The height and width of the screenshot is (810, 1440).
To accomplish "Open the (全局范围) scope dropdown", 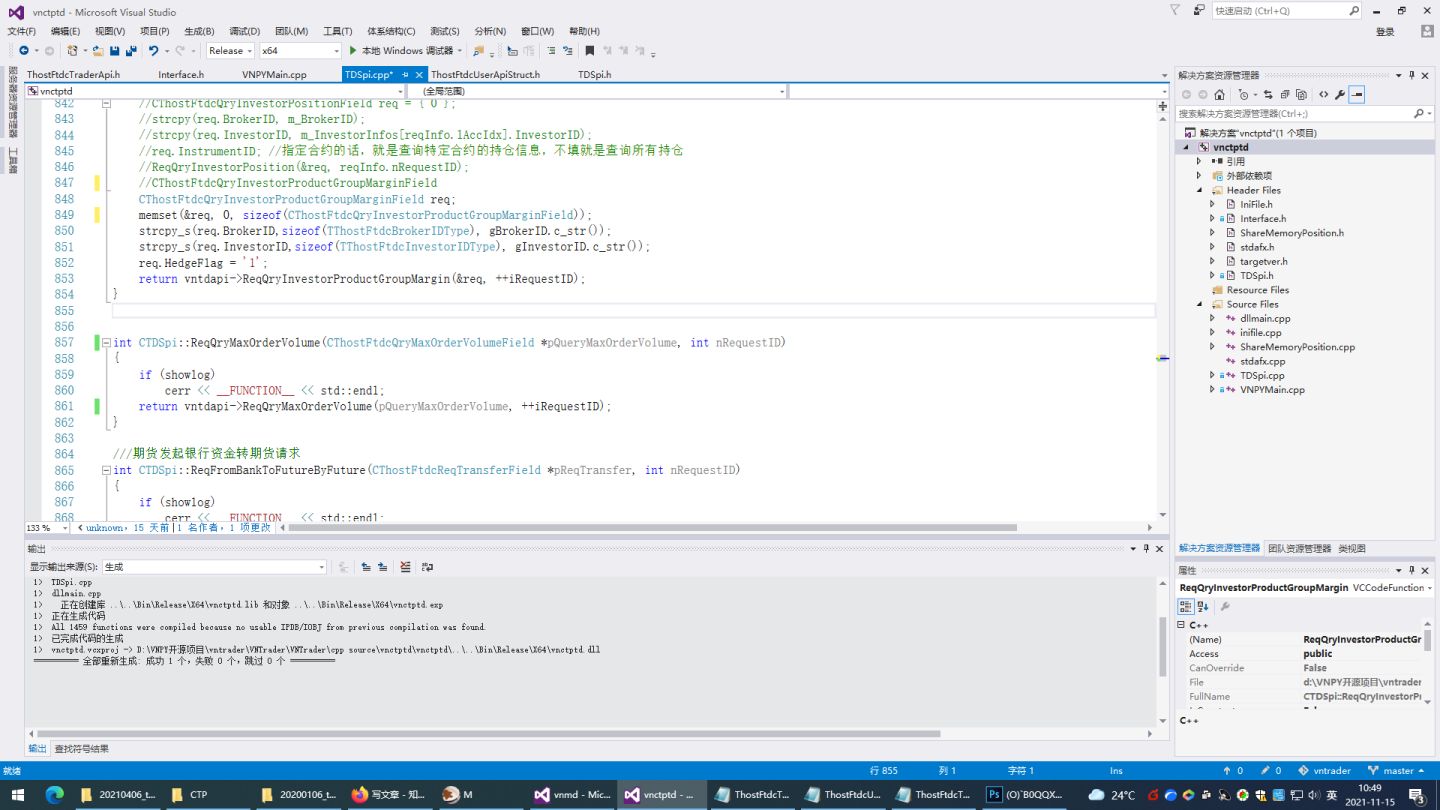I will 597,91.
